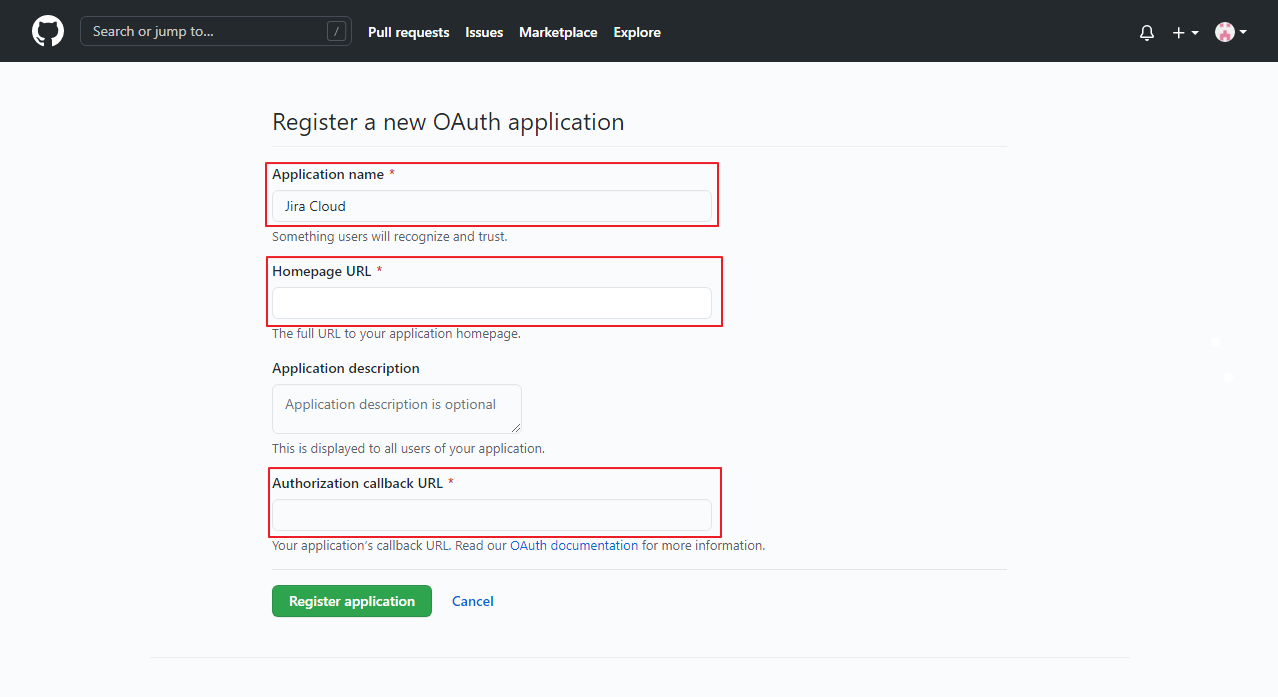The width and height of the screenshot is (1278, 697).
Task: Click the text The full URL to your application homepage
Action: coord(396,334)
